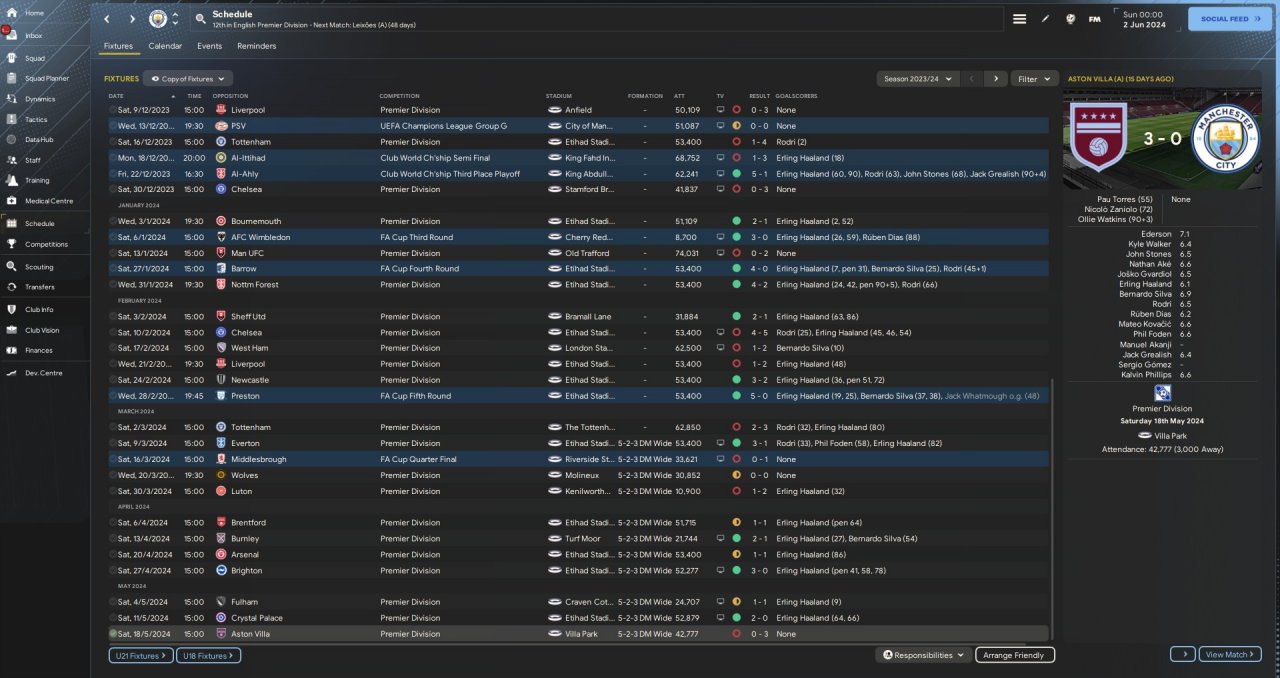The image size is (1280, 678).
Task: Tick the select circle for Brentford fixture
Action: click(x=113, y=522)
